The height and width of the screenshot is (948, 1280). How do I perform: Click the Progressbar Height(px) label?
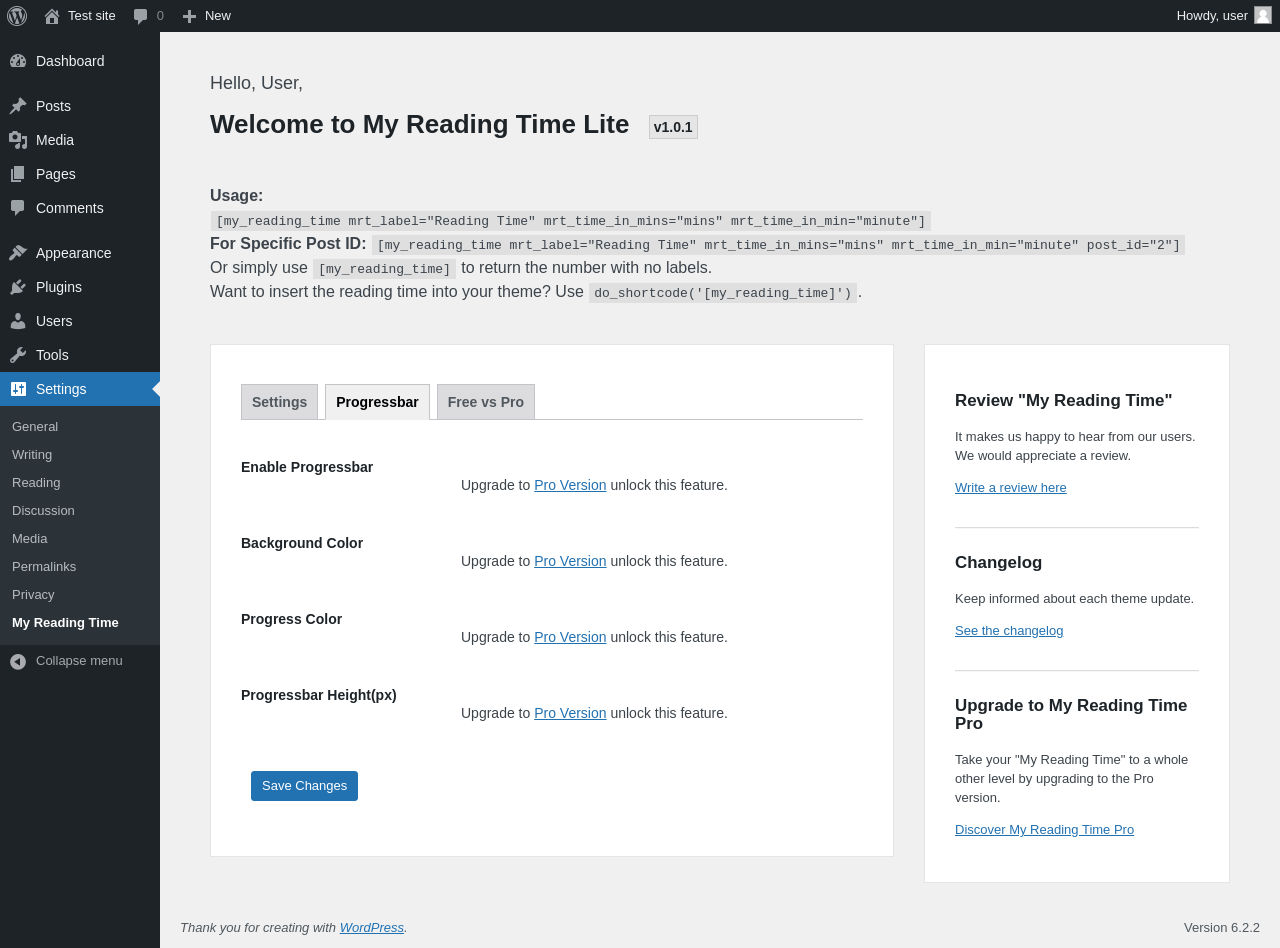319,695
